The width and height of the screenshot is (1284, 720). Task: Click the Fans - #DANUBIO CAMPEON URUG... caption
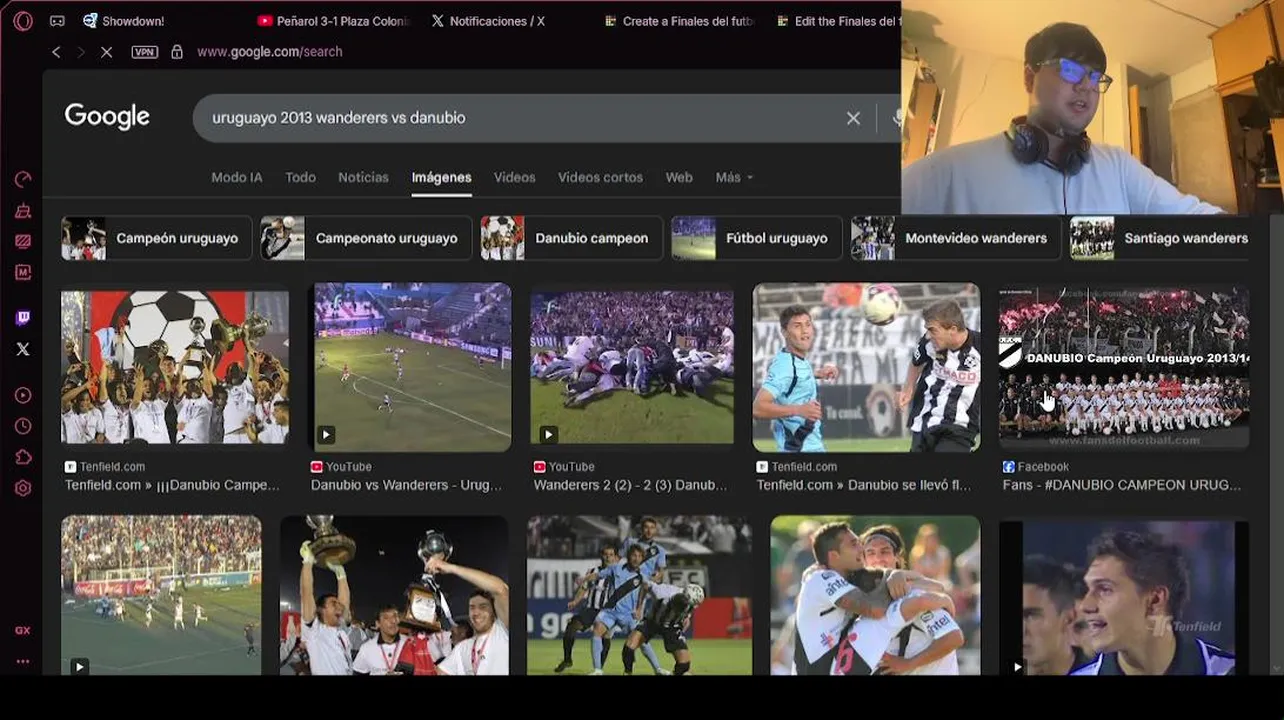tap(1122, 485)
